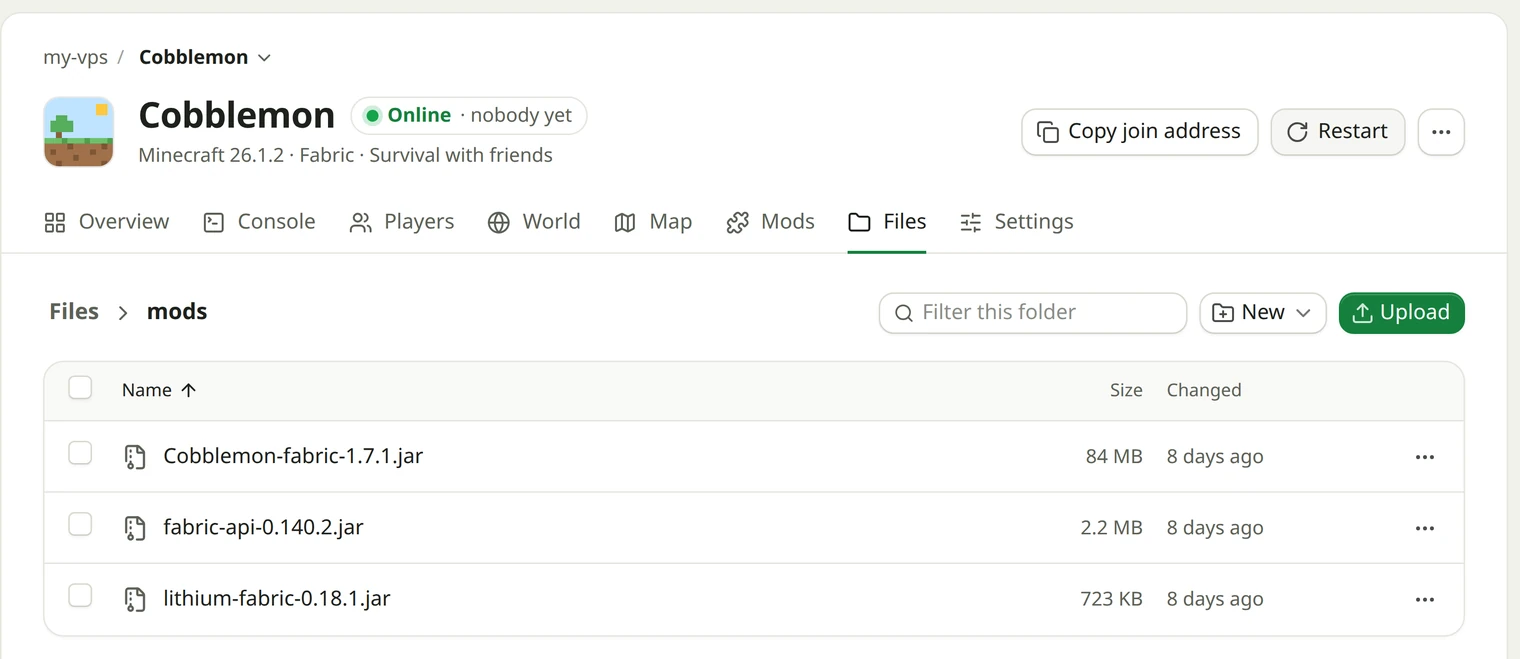Click the Minecraft 26.1.2 Fabric subtitle text
1520x659 pixels.
[x=345, y=156]
